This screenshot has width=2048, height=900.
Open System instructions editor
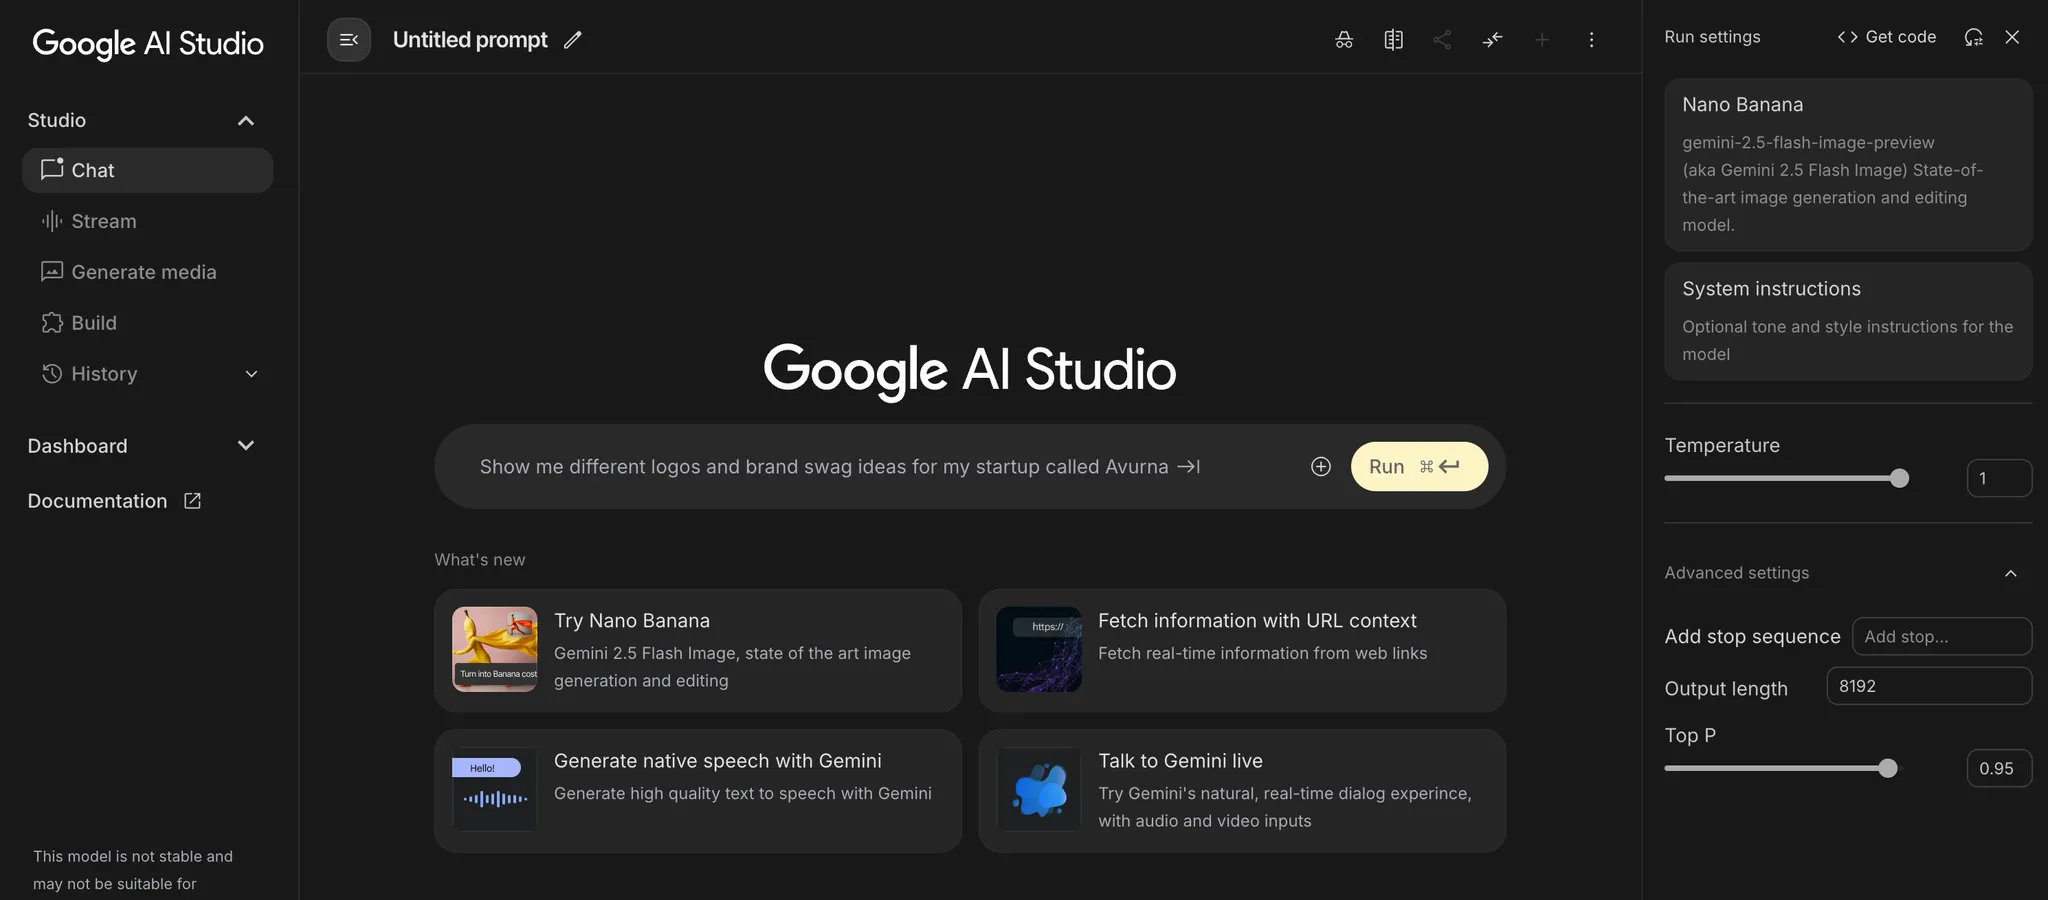[x=1848, y=321]
